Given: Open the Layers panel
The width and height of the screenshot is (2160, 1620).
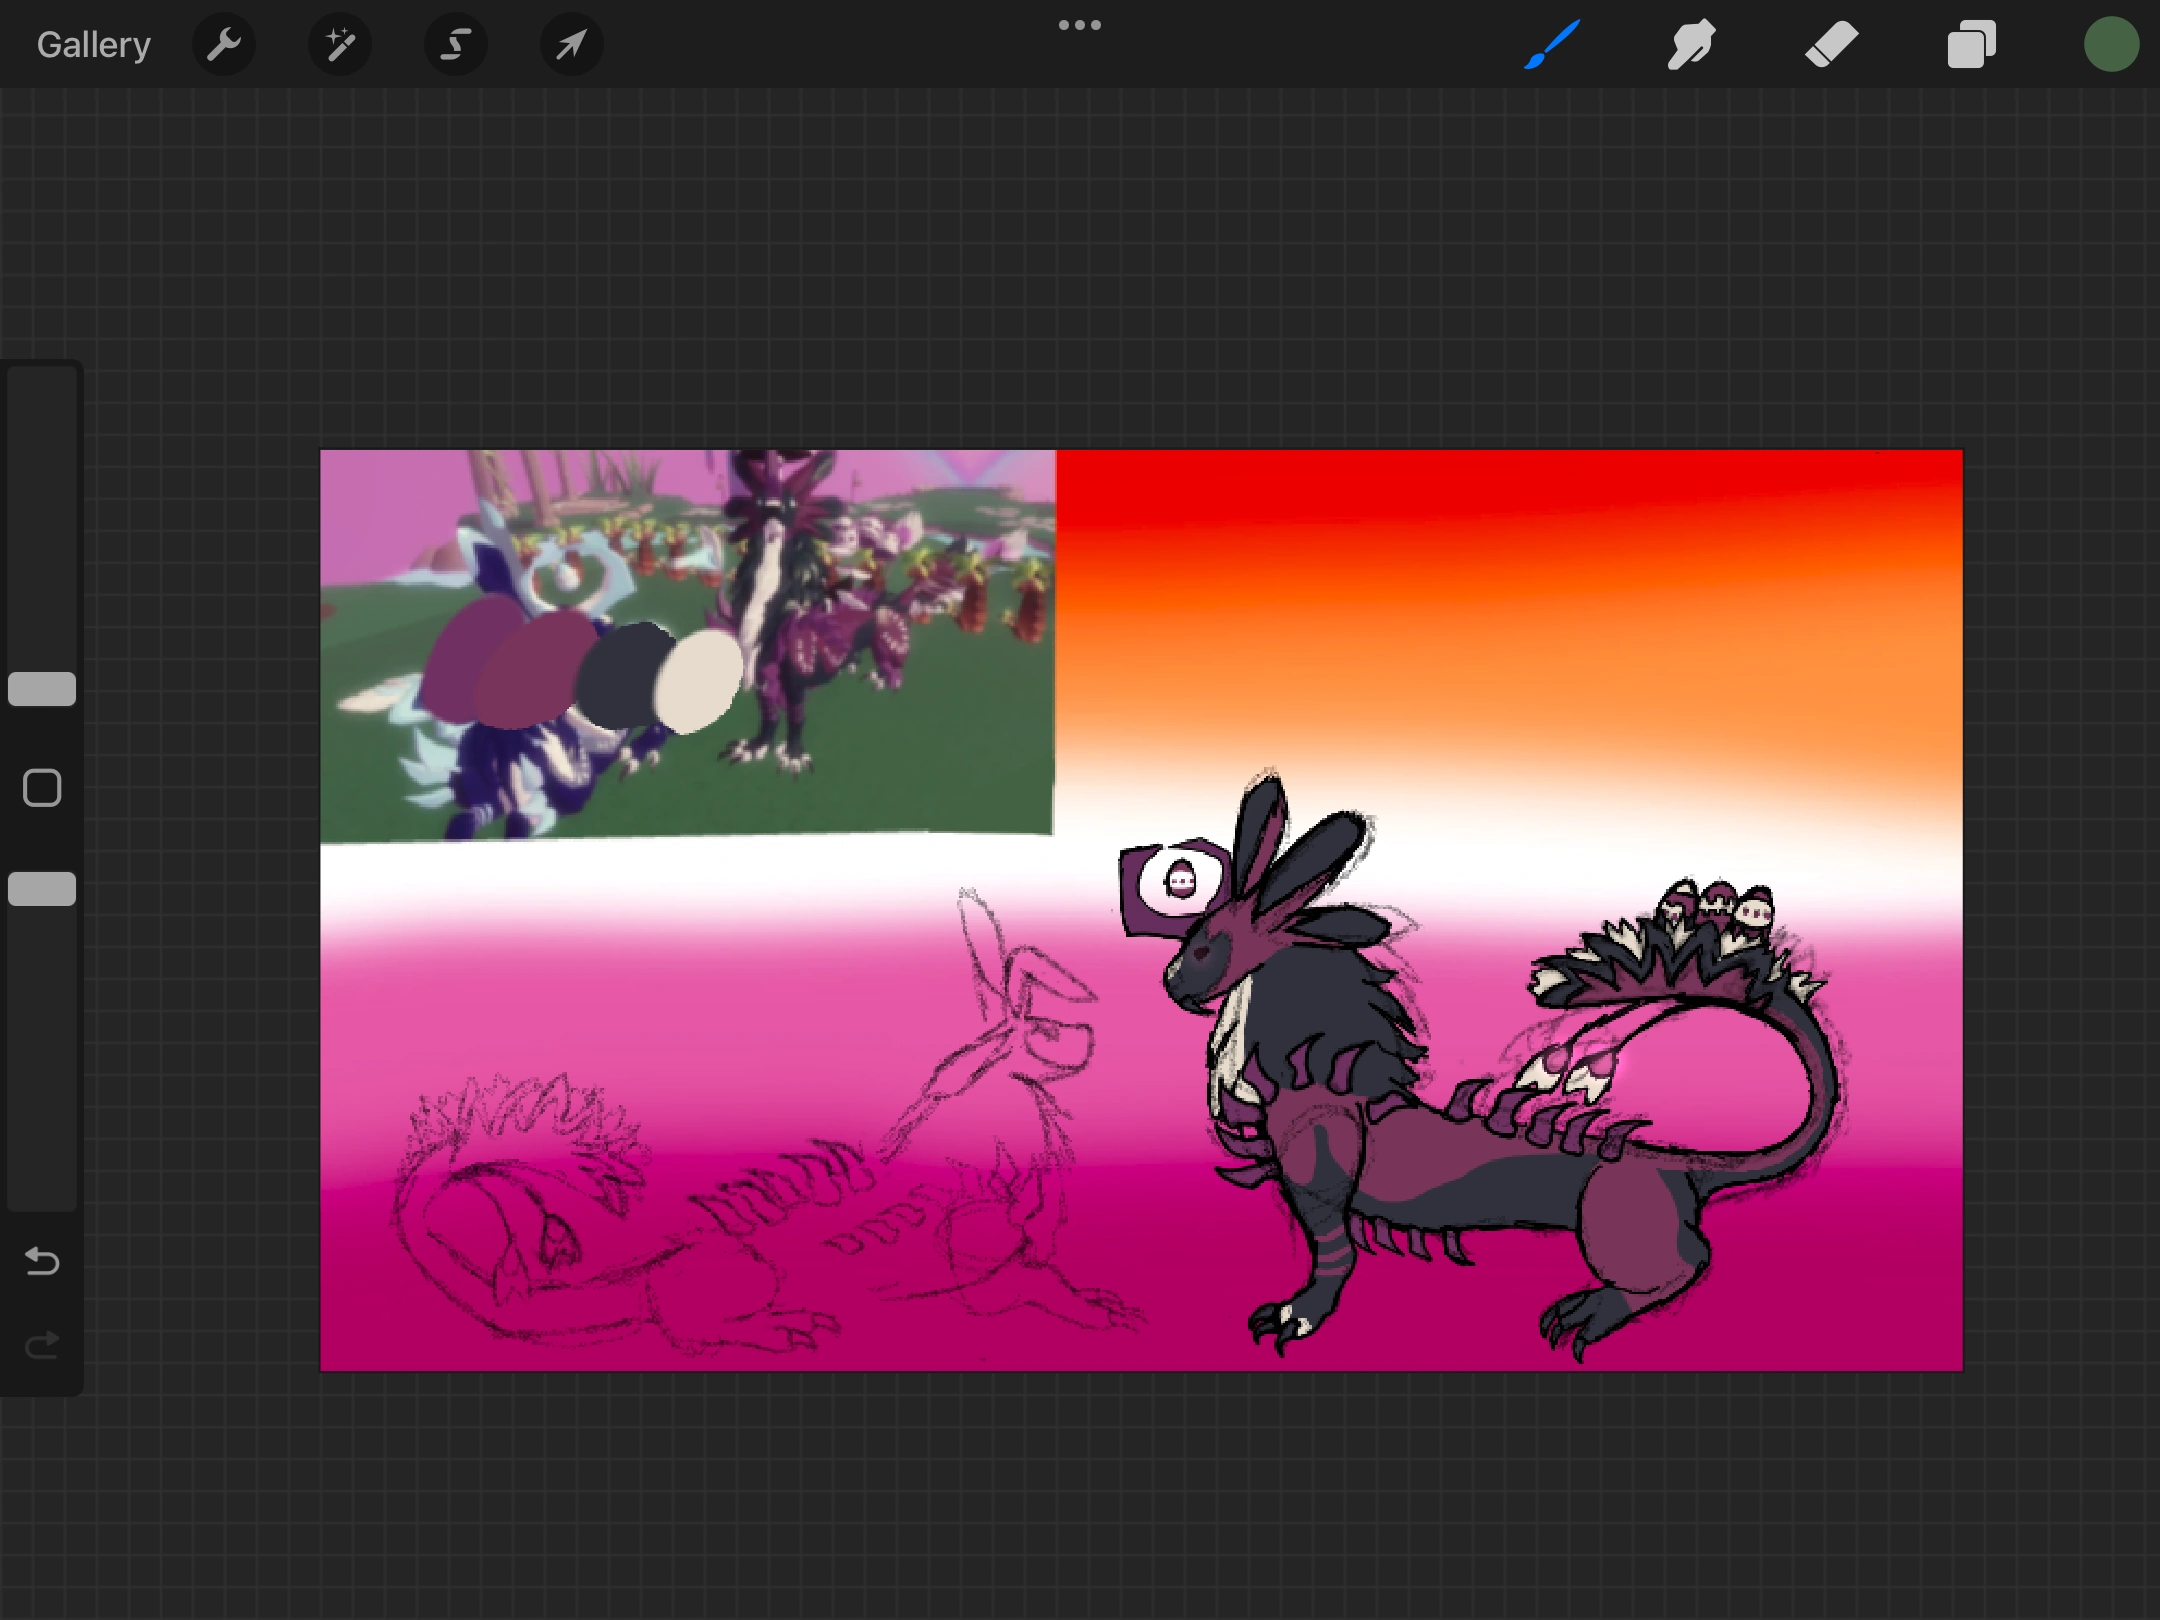Looking at the screenshot, I should [x=1970, y=44].
